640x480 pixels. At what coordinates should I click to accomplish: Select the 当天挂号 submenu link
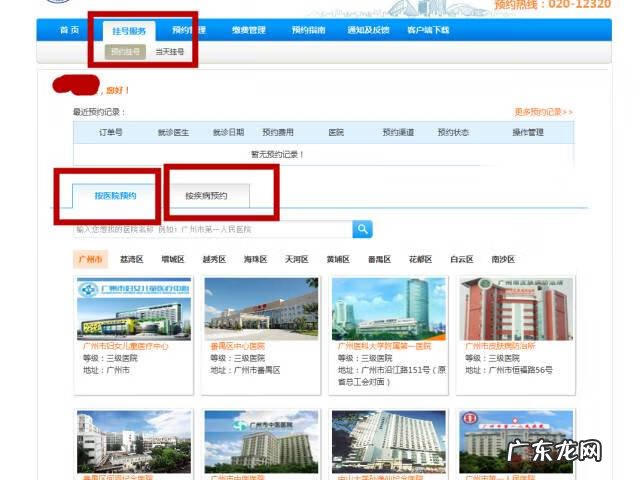click(x=169, y=52)
